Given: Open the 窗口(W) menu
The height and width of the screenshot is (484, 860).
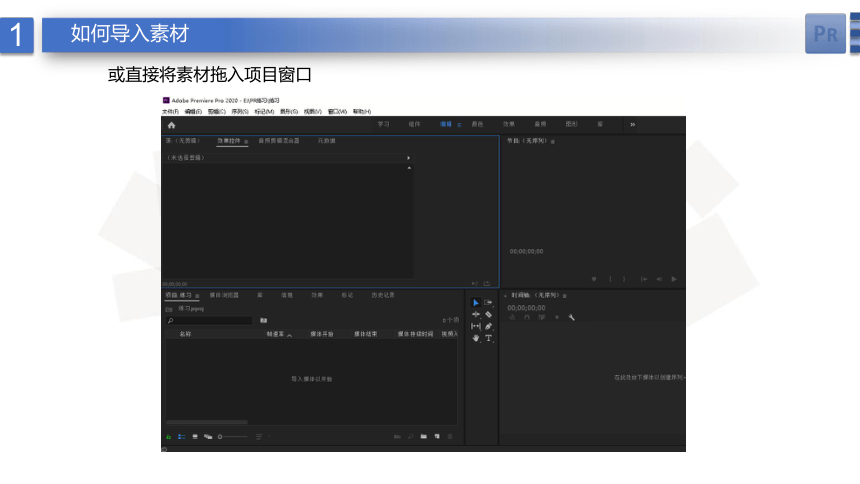Looking at the screenshot, I should pyautogui.click(x=337, y=111).
